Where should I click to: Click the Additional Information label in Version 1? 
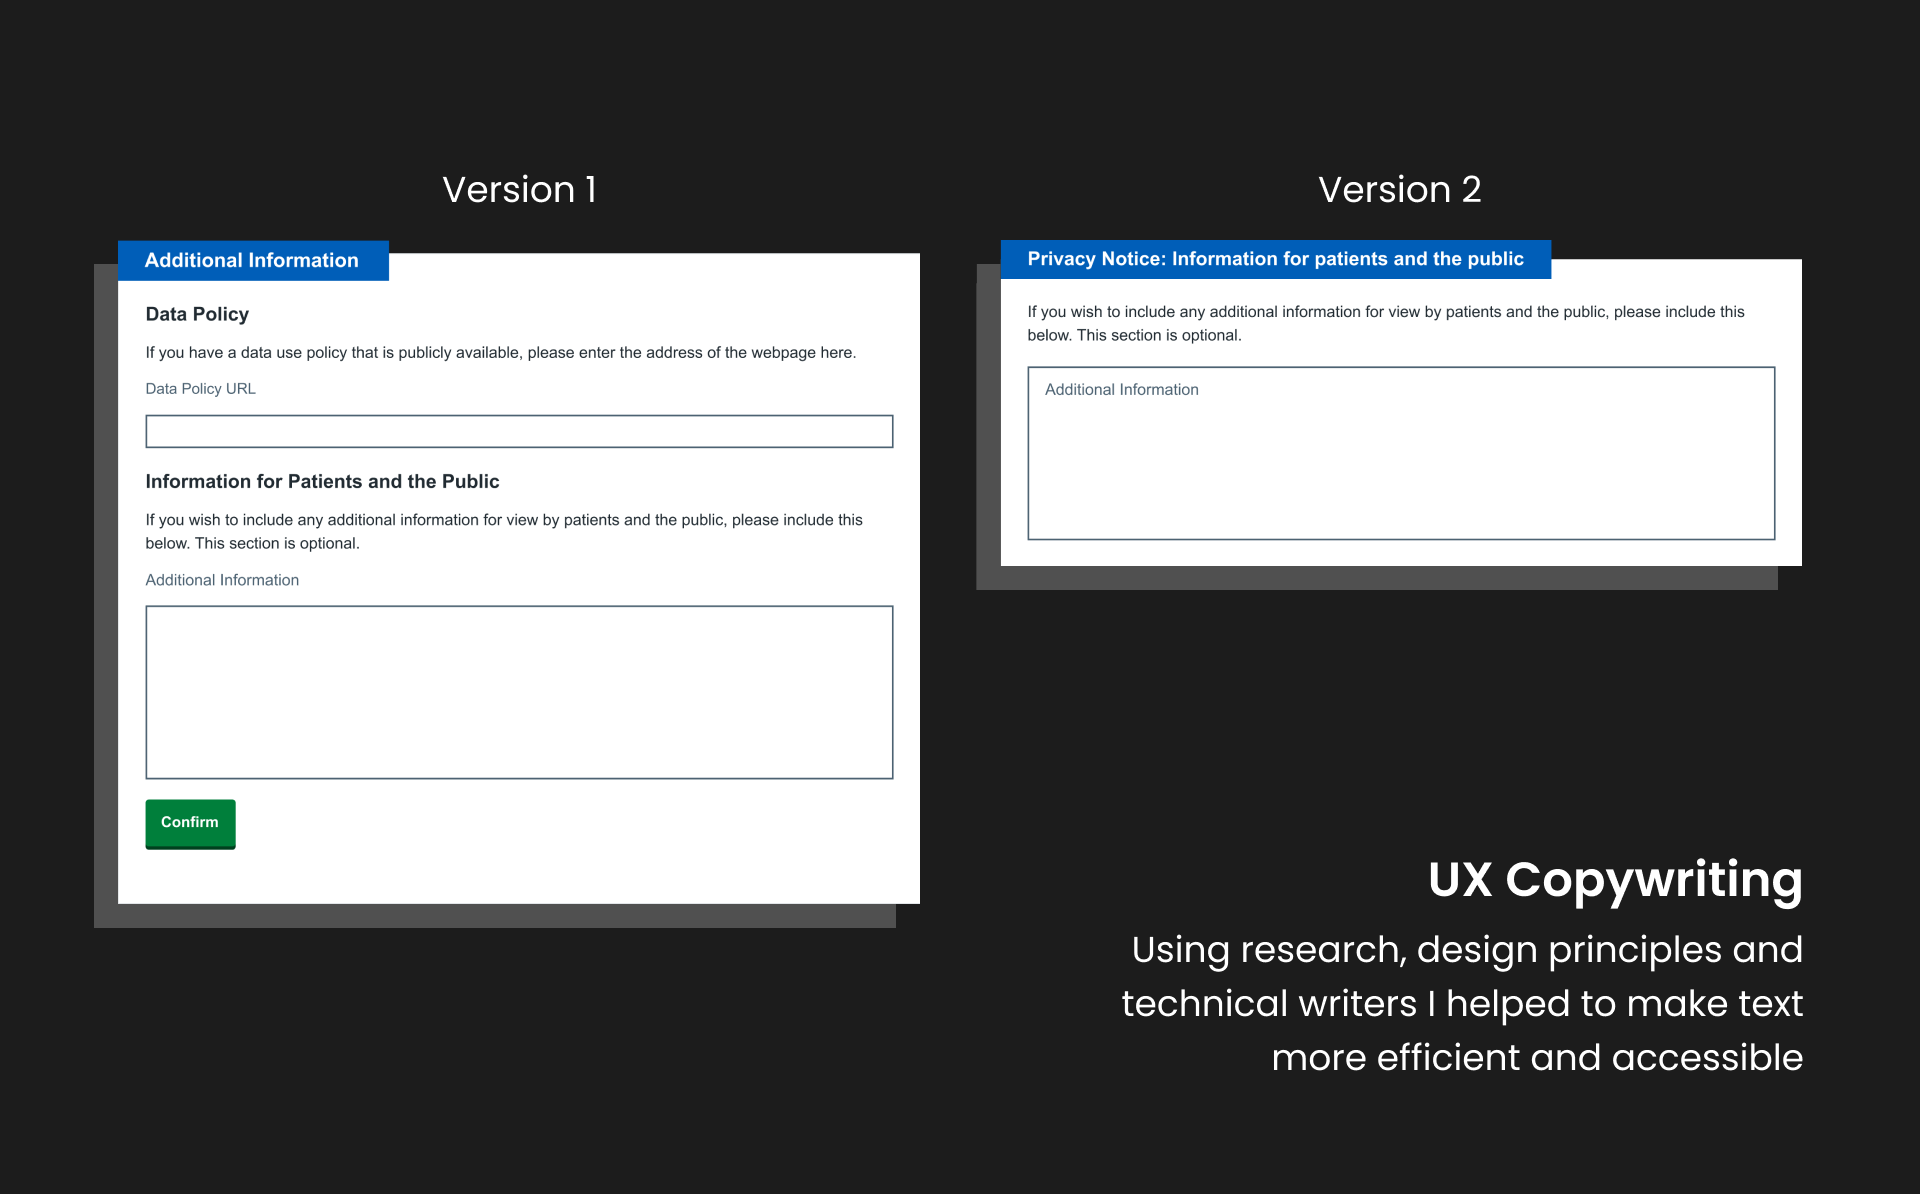(222, 580)
